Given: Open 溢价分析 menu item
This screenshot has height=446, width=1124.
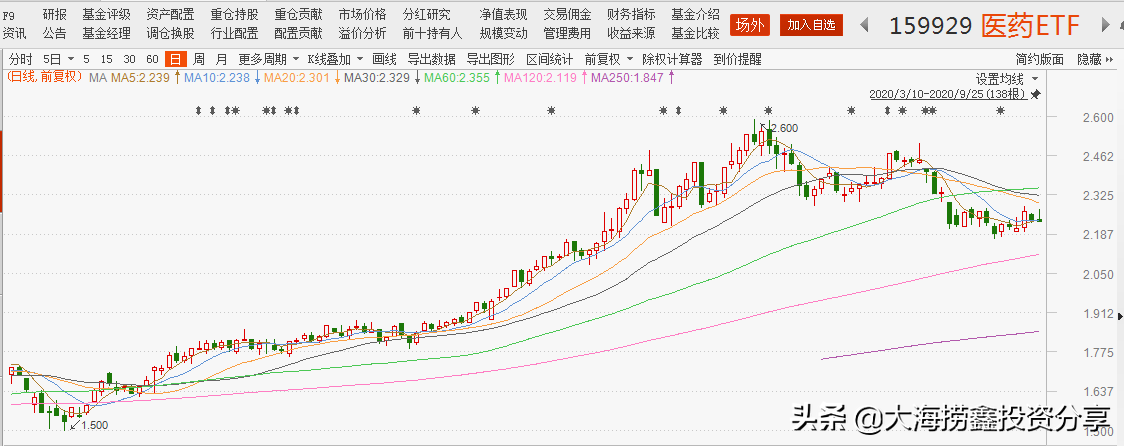Looking at the screenshot, I should pyautogui.click(x=363, y=33).
